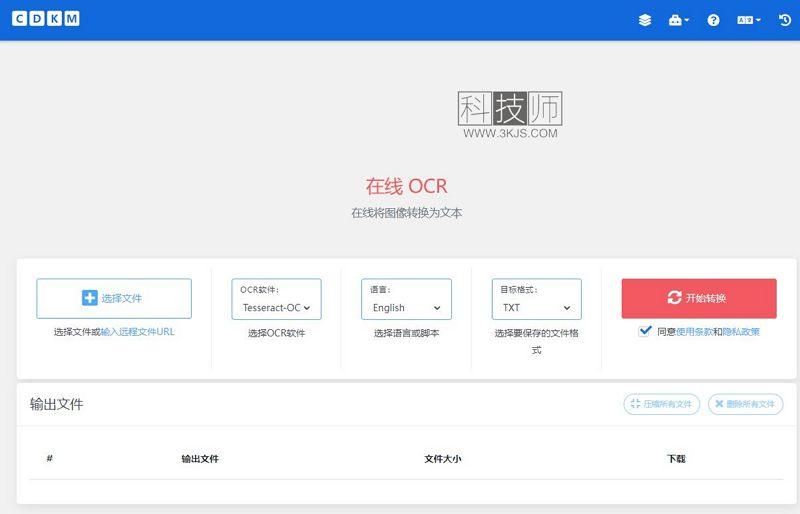Open the 语言 English dropdown
The image size is (800, 514).
pos(407,299)
